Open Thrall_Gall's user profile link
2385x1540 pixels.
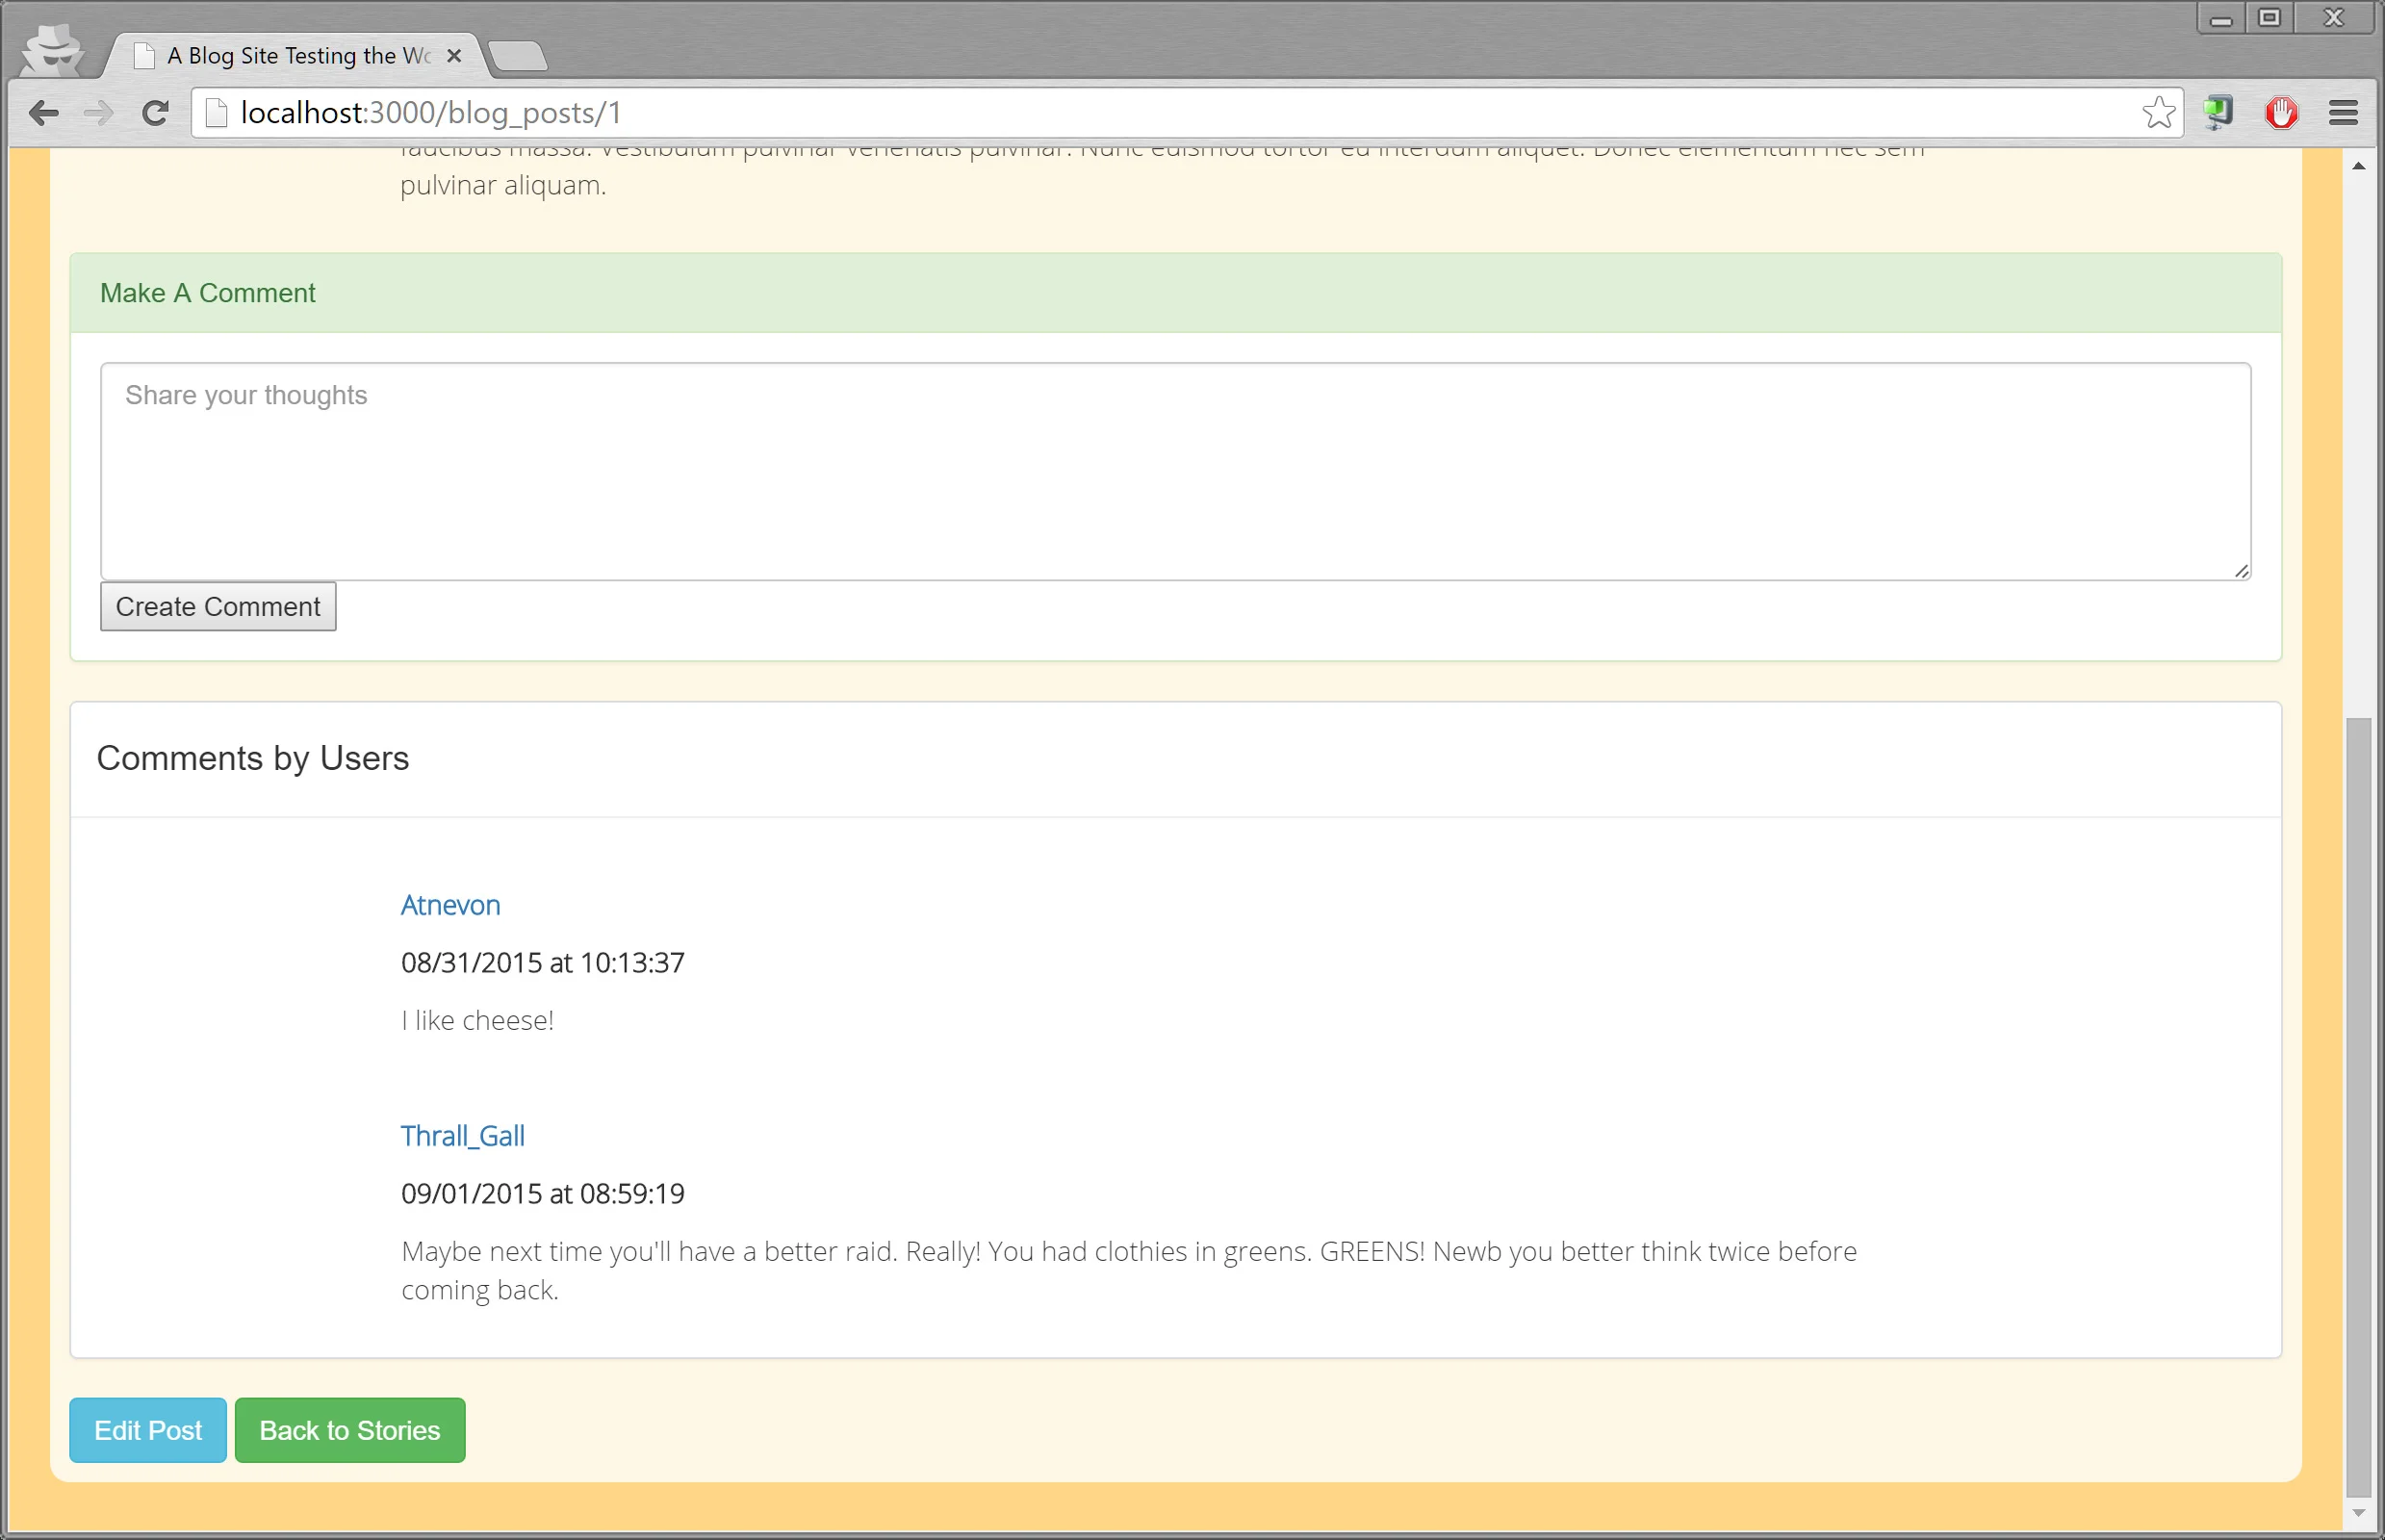click(x=463, y=1135)
